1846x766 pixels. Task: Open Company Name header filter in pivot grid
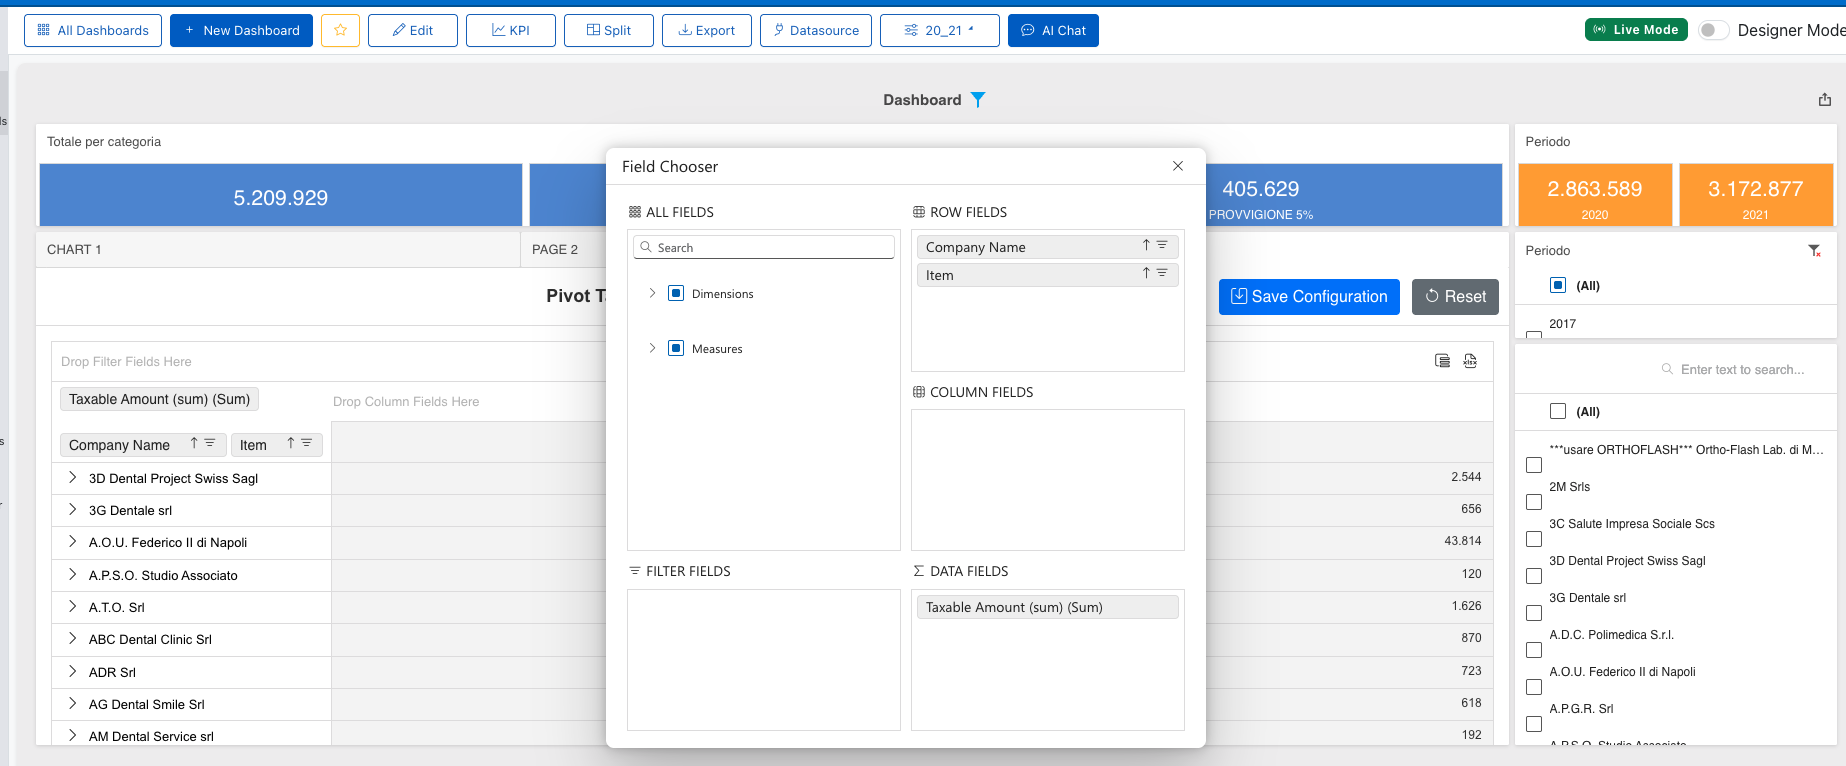210,443
